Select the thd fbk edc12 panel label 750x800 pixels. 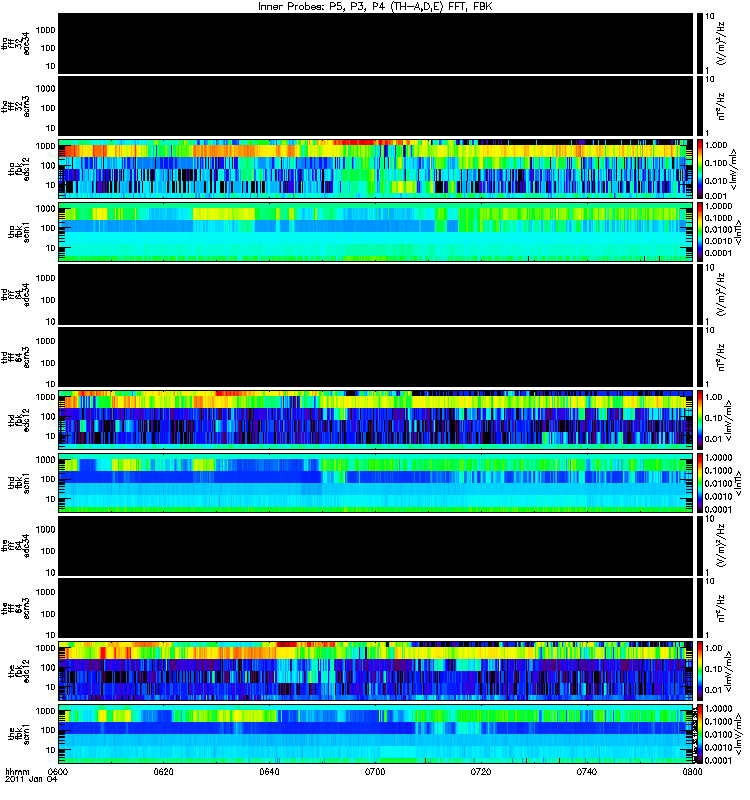coord(19,420)
